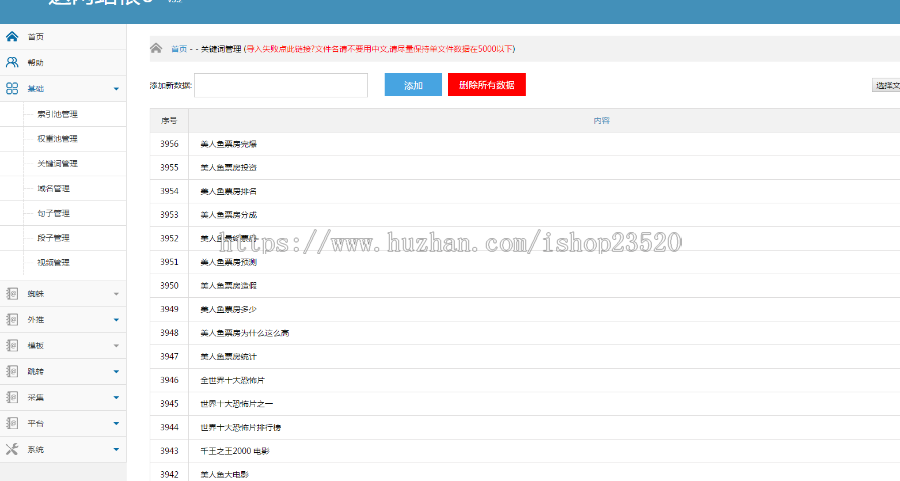The image size is (900, 481).
Task: Click the 首页 breadcrumb link
Action: coord(179,49)
